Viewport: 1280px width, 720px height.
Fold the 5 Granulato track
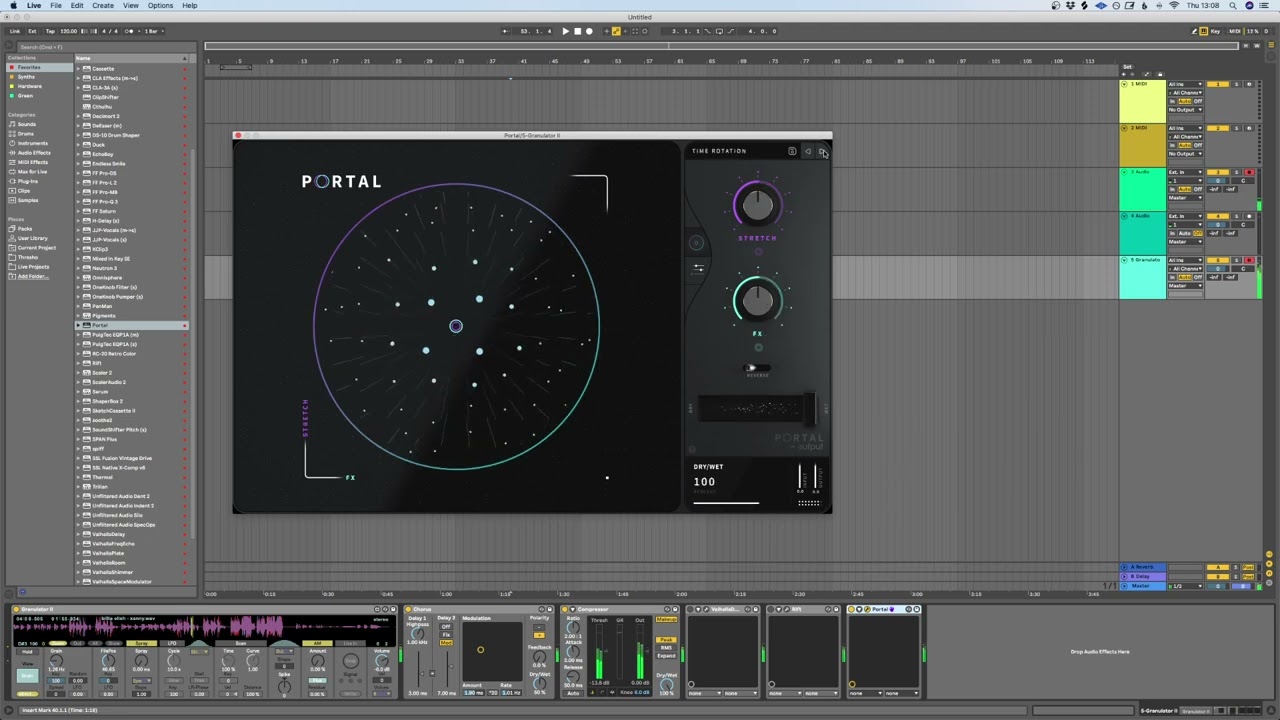(1125, 260)
